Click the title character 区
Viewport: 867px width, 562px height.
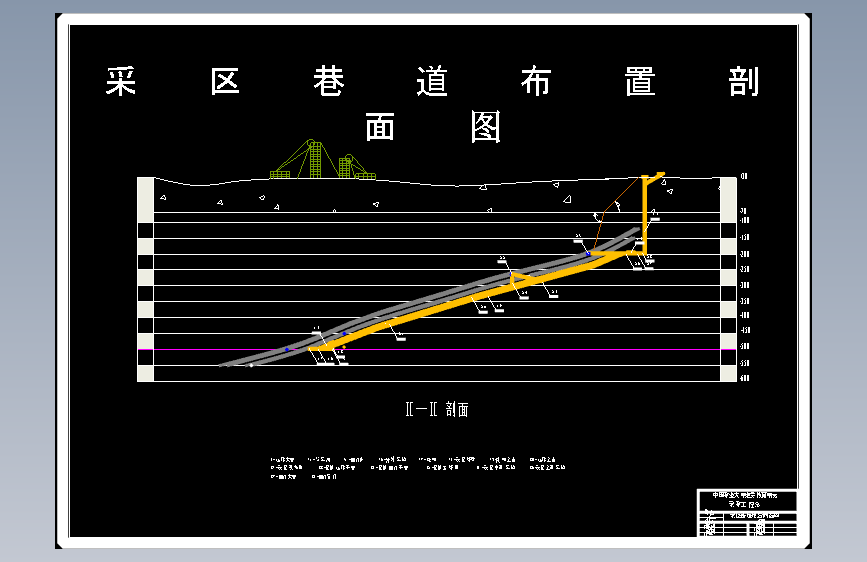(225, 81)
